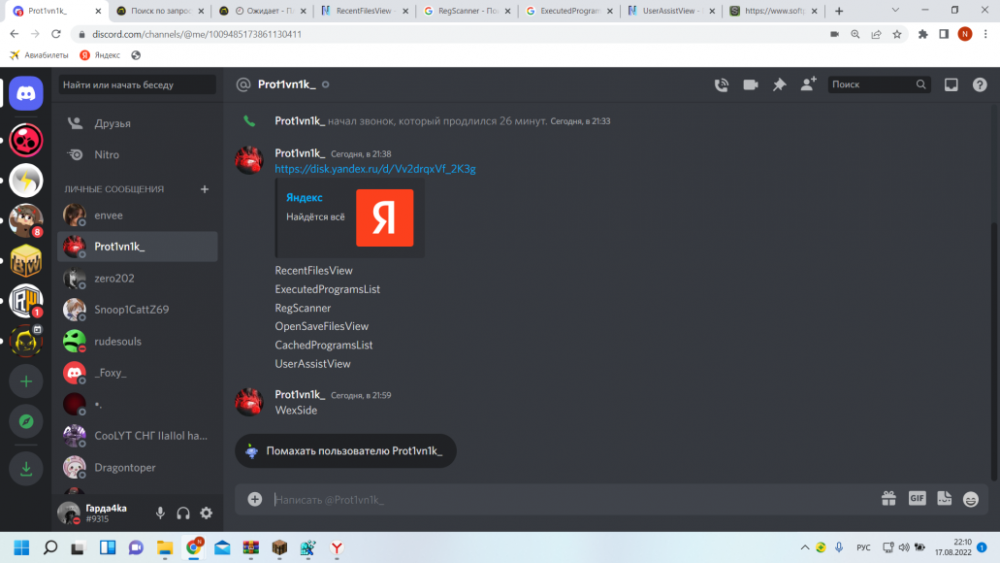Open taskbar search

(50, 548)
